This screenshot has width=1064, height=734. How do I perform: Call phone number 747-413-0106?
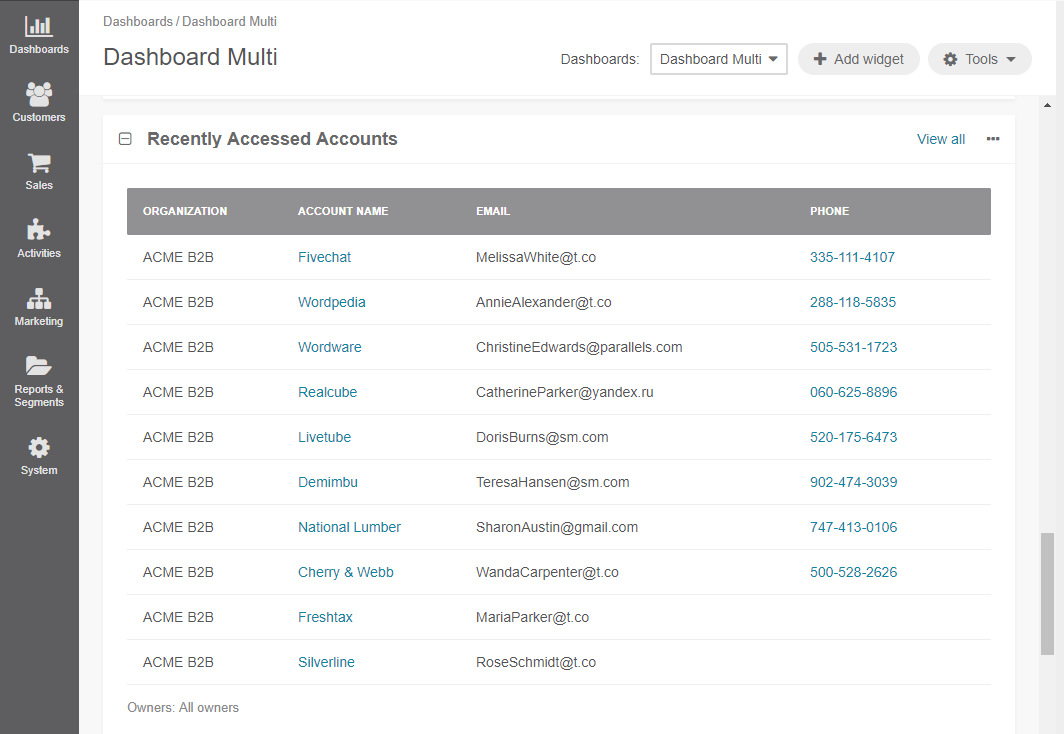tap(853, 527)
